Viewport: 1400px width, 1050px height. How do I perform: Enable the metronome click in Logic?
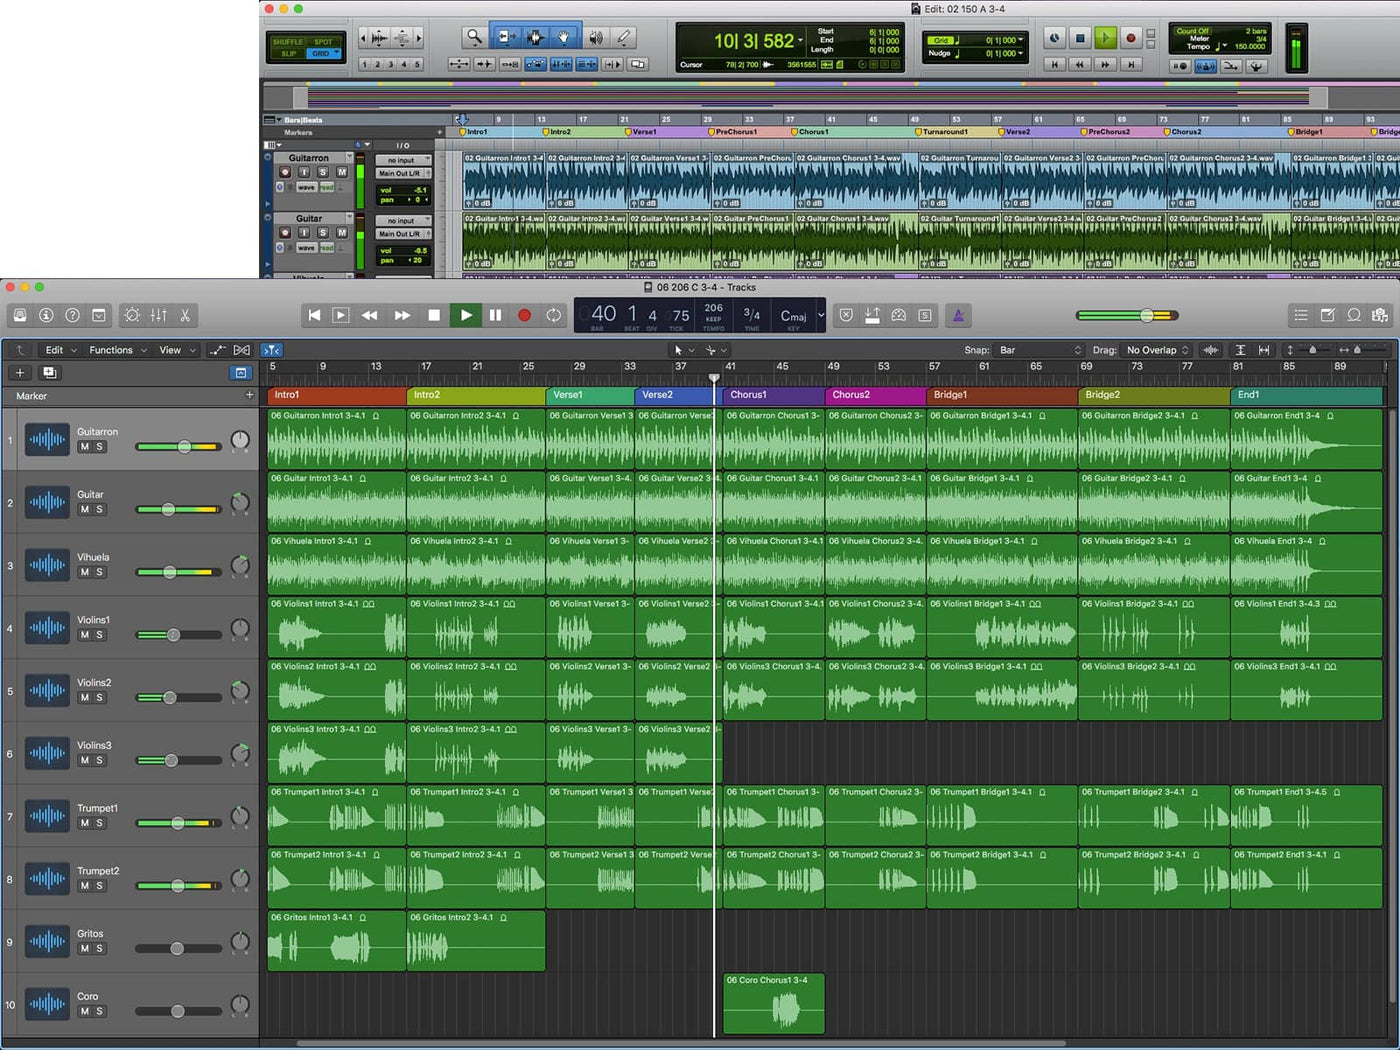(957, 315)
